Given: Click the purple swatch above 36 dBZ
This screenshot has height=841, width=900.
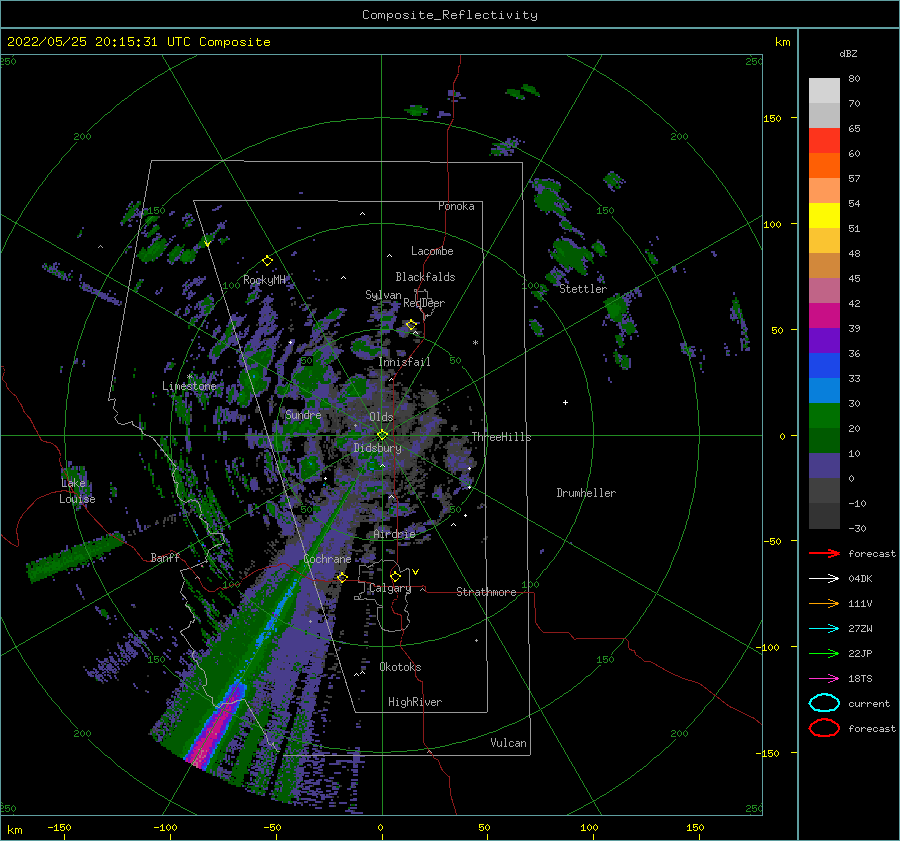Looking at the screenshot, I should click(x=824, y=340).
